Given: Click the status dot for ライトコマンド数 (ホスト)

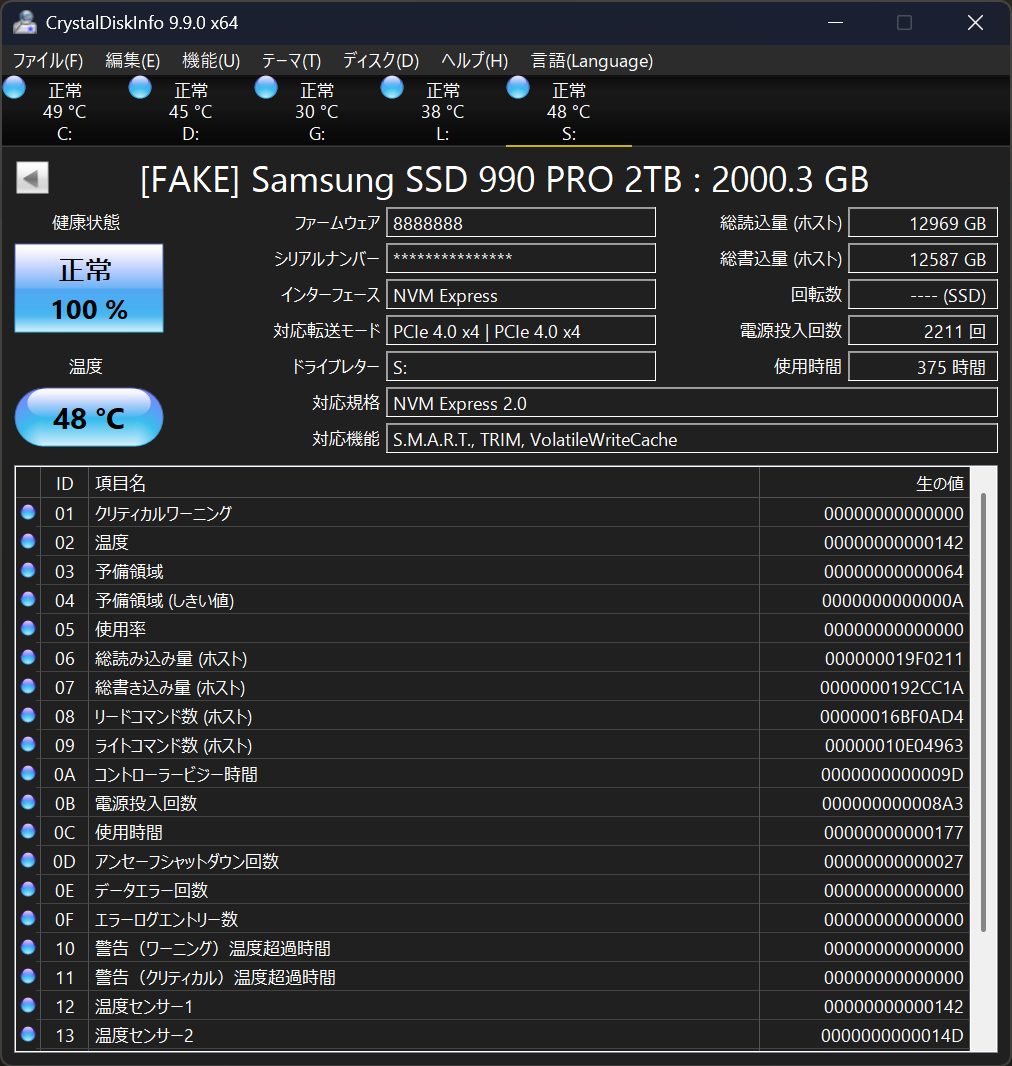Looking at the screenshot, I should 28,744.
